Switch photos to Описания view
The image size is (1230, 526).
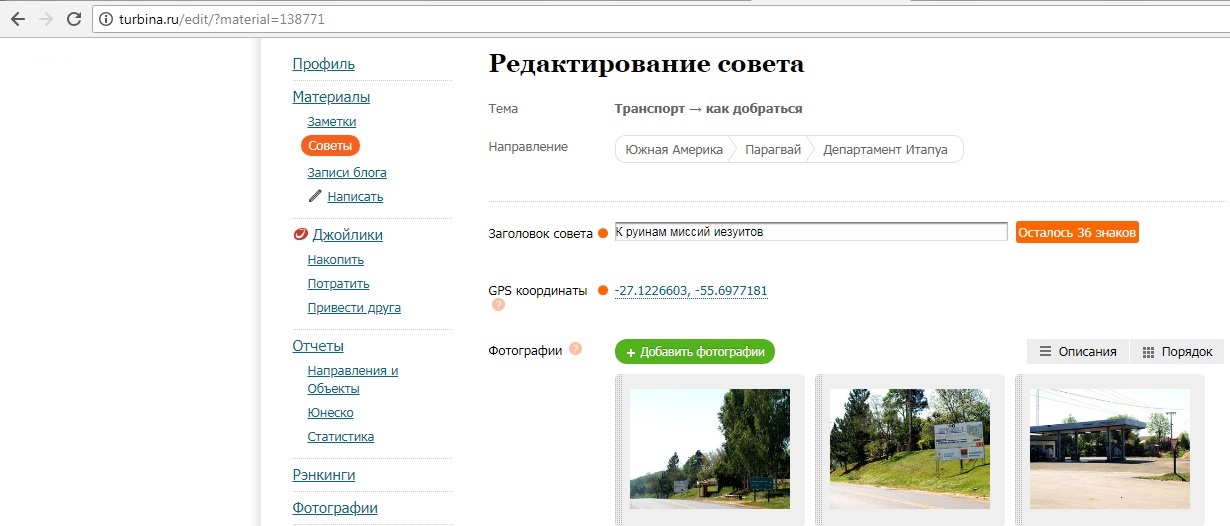pos(1077,351)
